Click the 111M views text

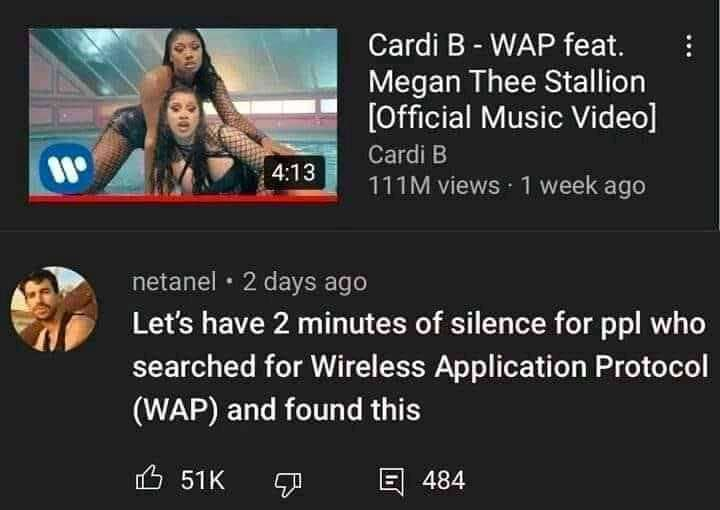433,185
